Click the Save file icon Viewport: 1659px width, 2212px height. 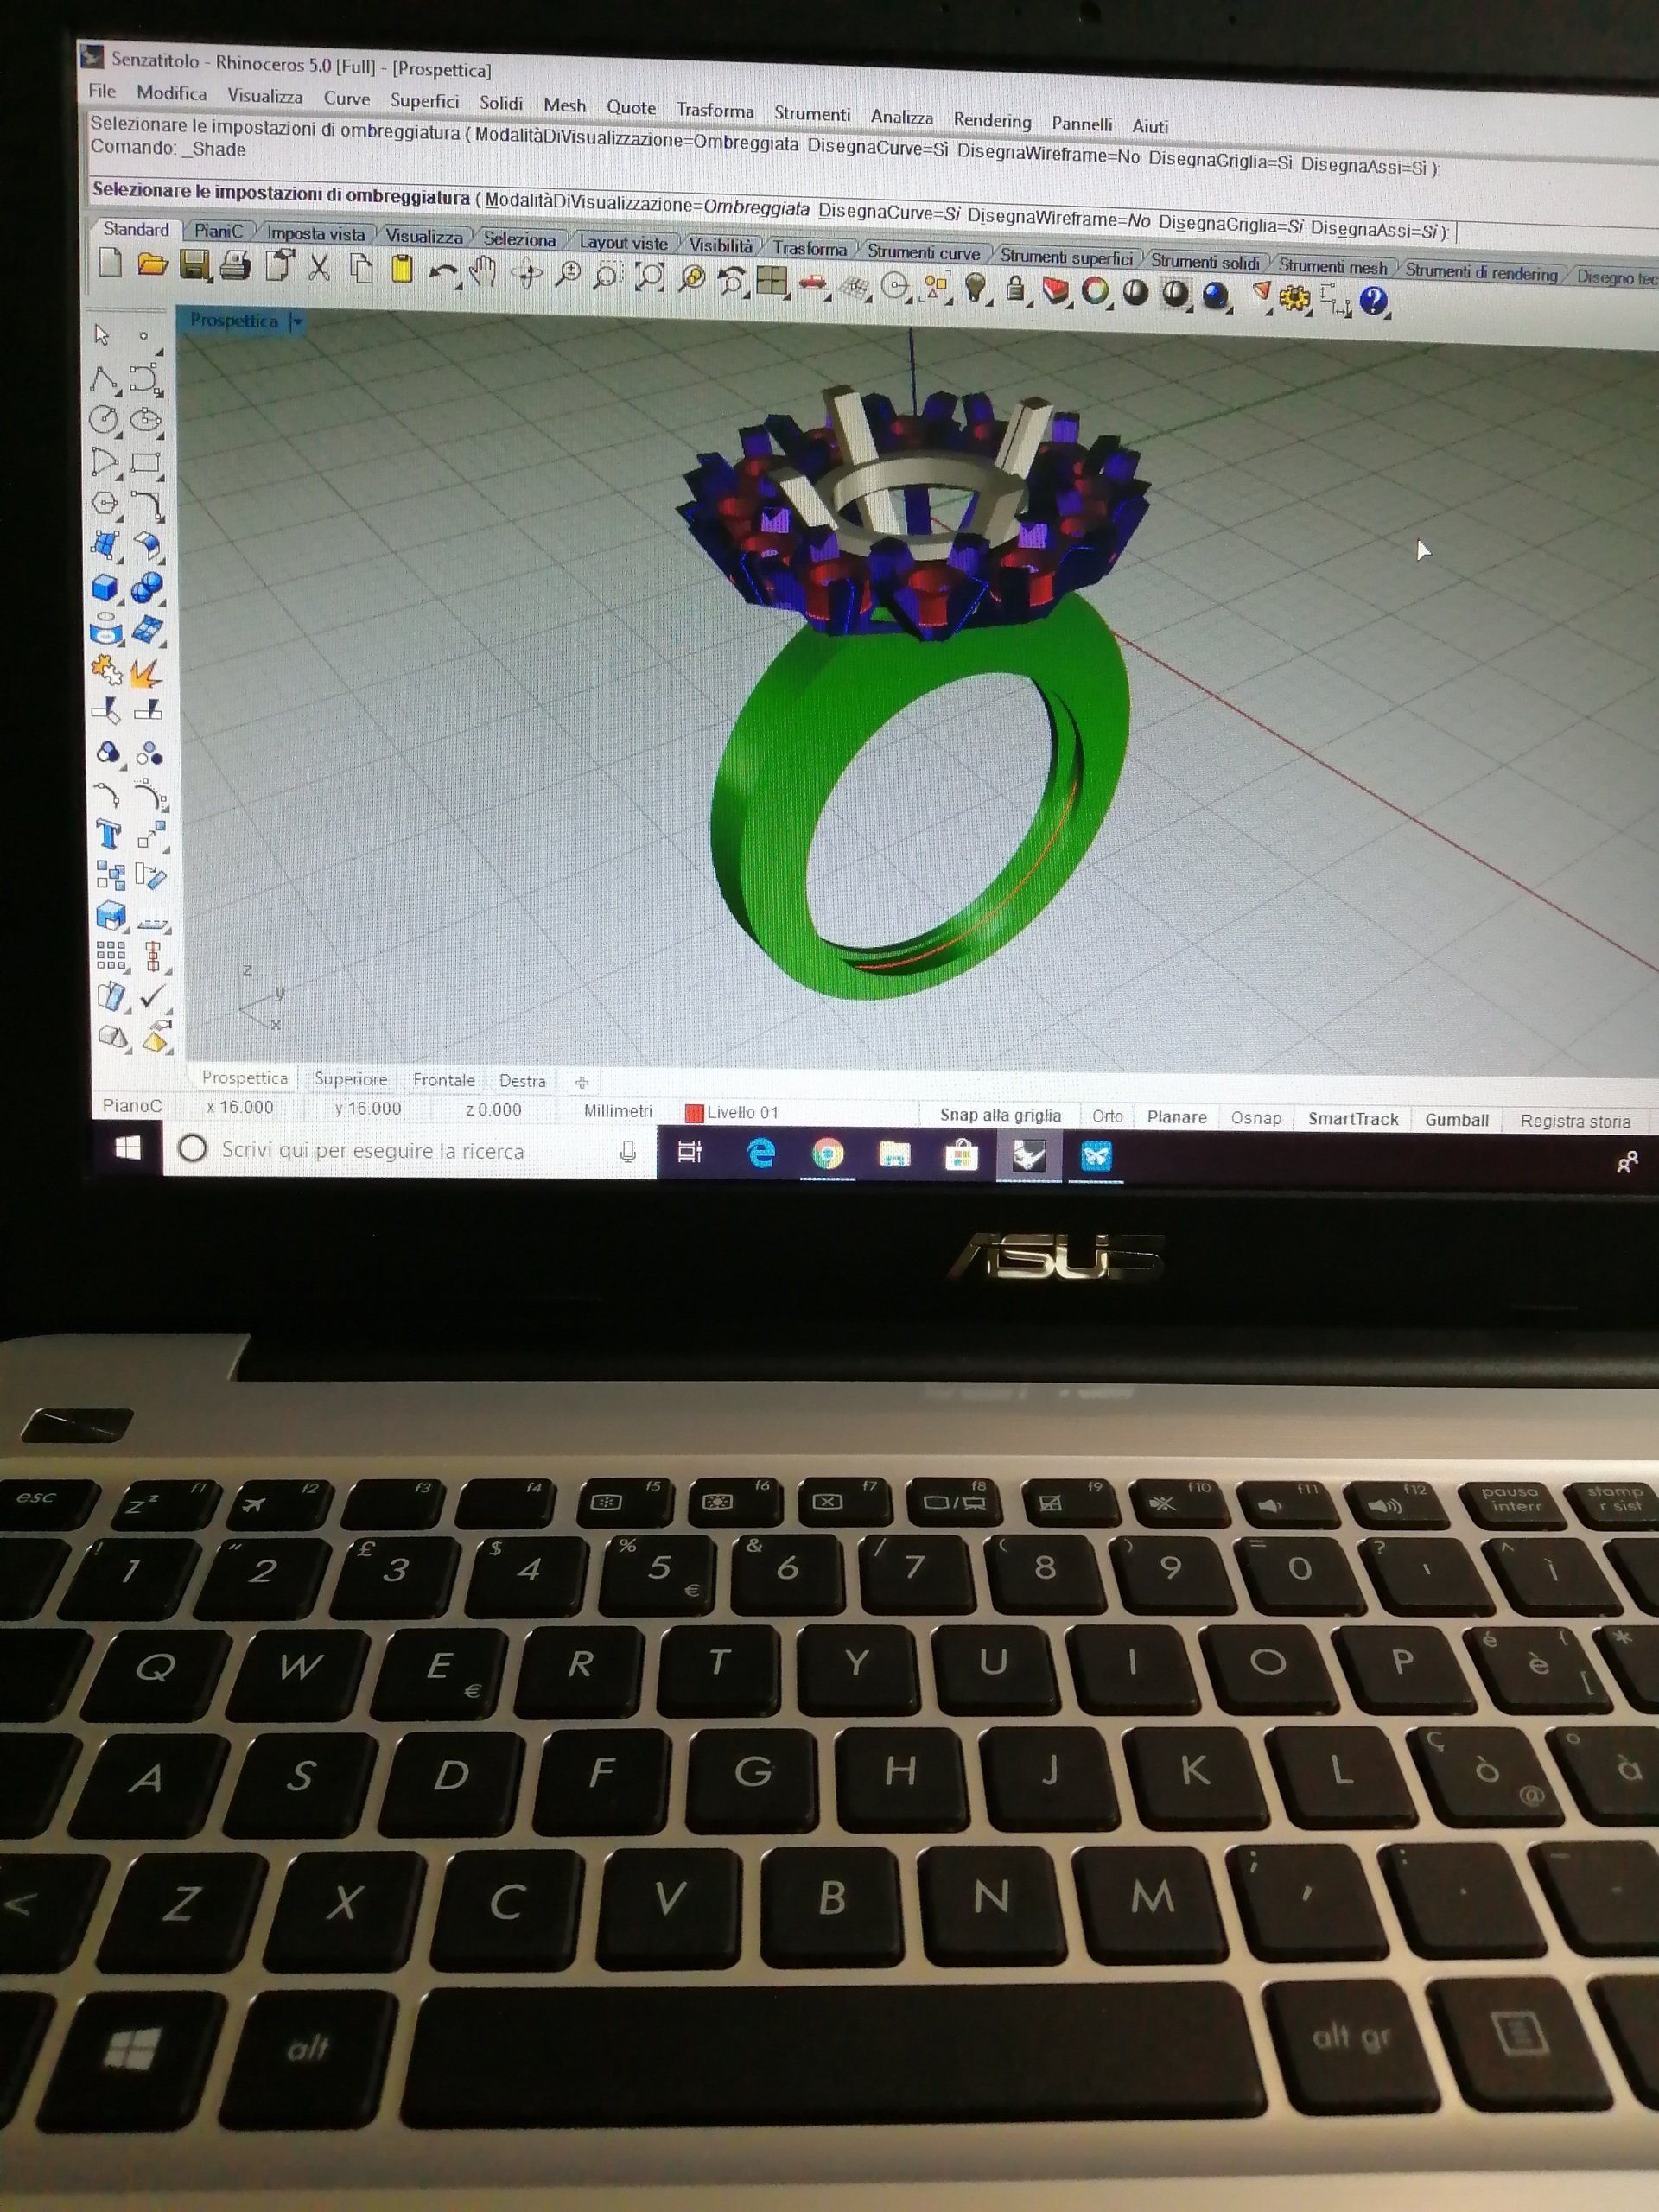coord(194,266)
